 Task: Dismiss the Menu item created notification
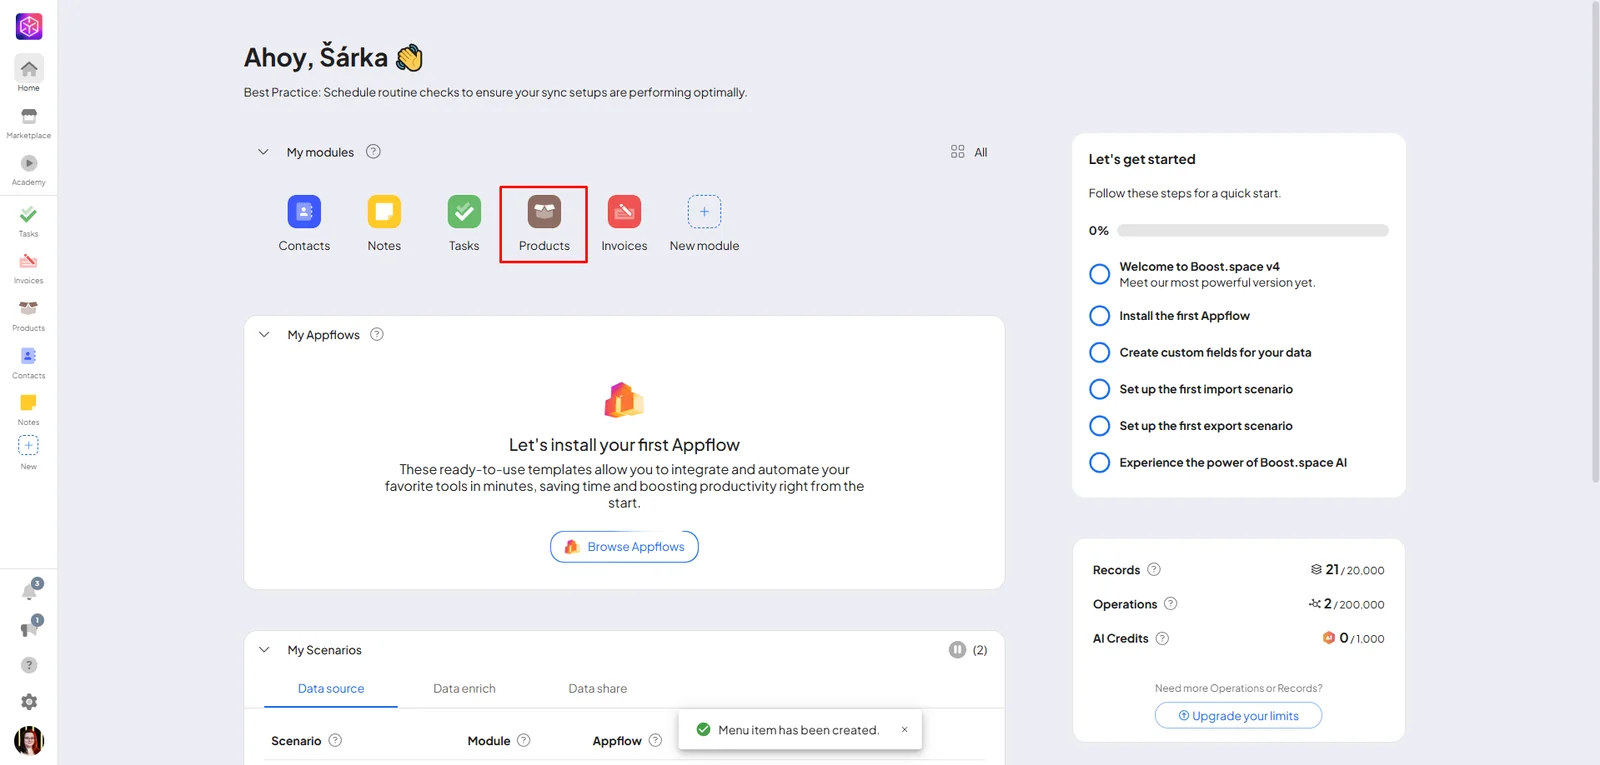coord(904,730)
